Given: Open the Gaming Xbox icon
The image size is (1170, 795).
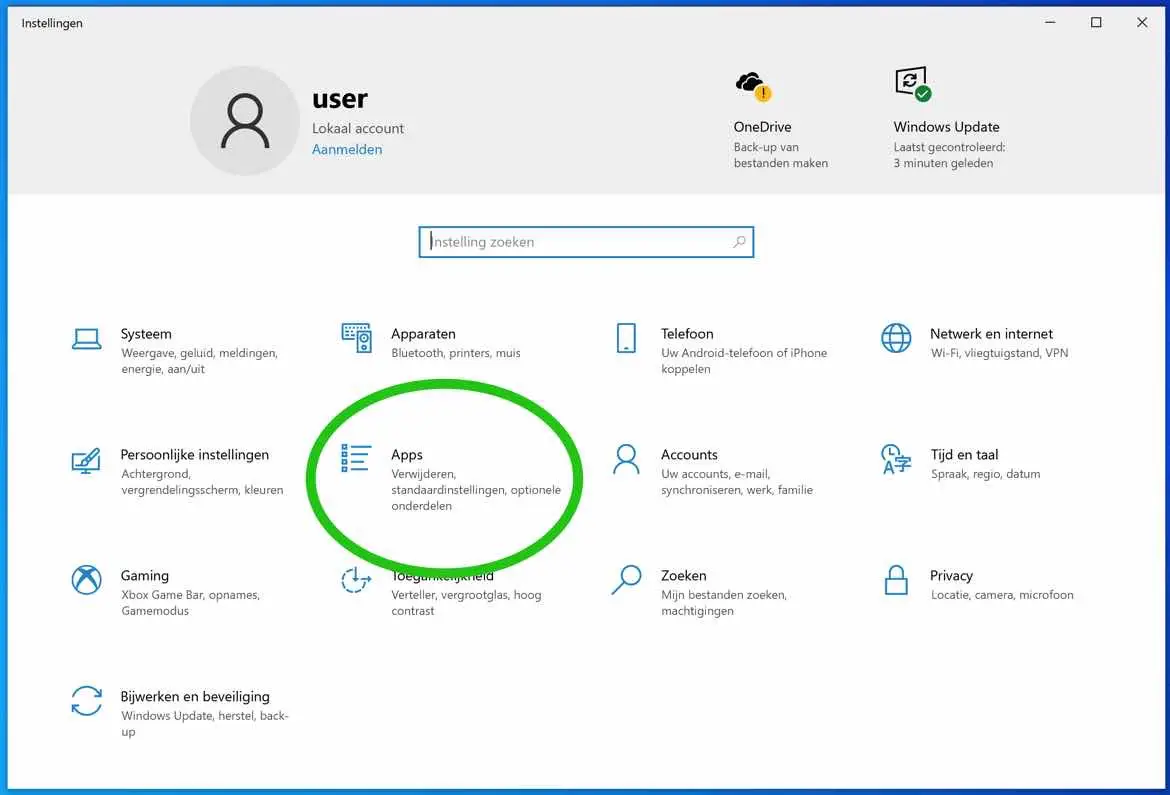Looking at the screenshot, I should coord(87,580).
